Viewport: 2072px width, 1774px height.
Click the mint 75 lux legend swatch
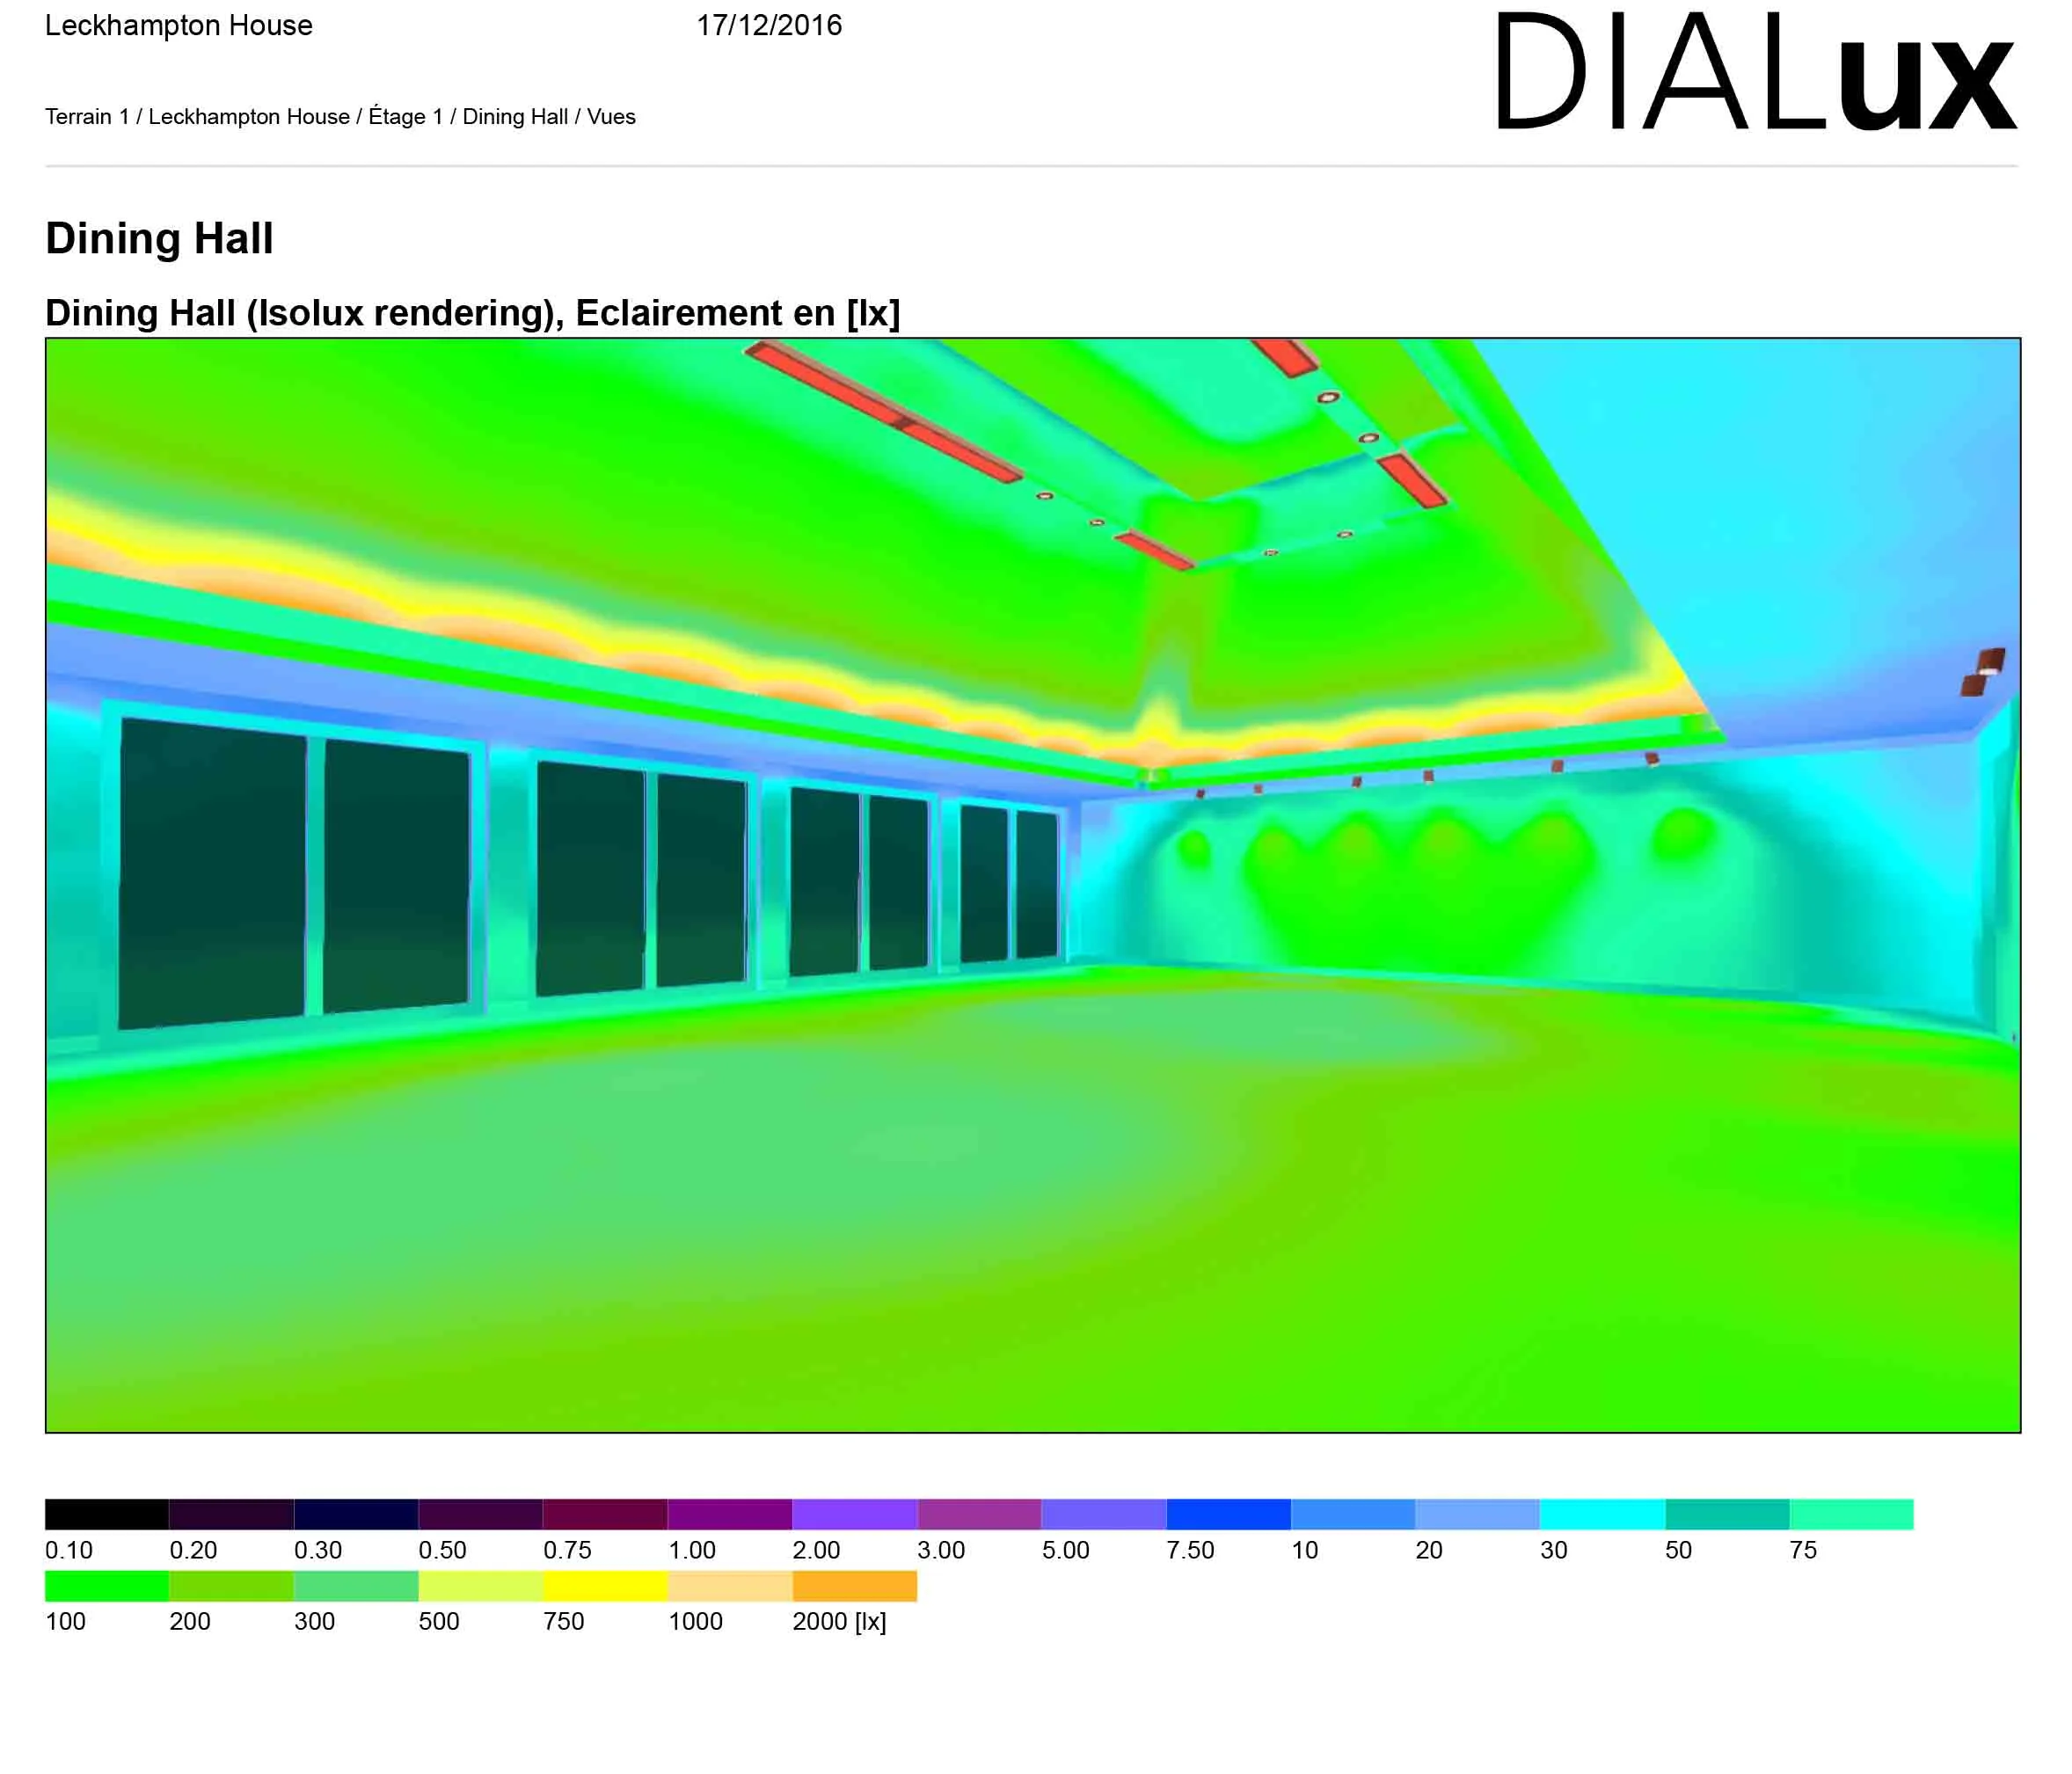(x=1851, y=1514)
